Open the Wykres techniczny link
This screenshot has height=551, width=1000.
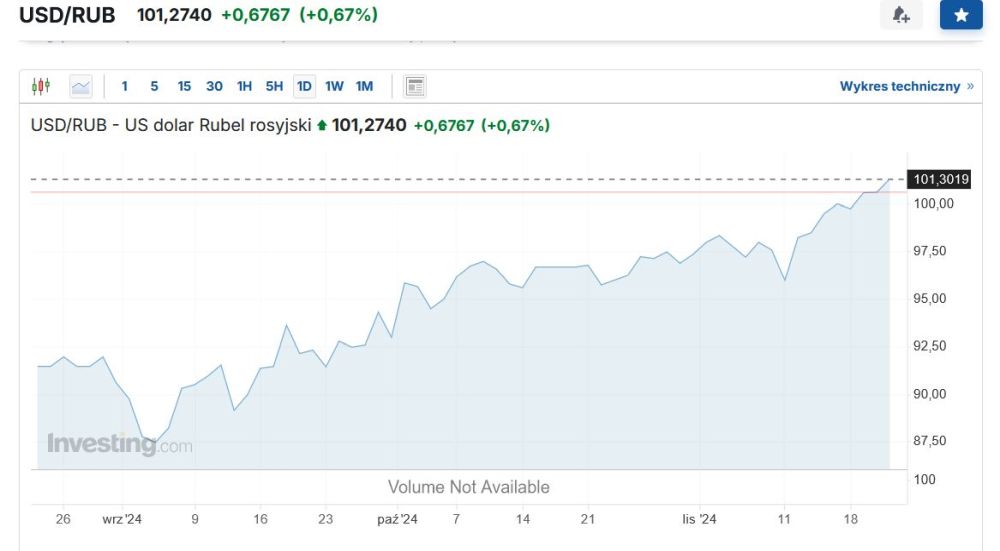pyautogui.click(x=900, y=87)
